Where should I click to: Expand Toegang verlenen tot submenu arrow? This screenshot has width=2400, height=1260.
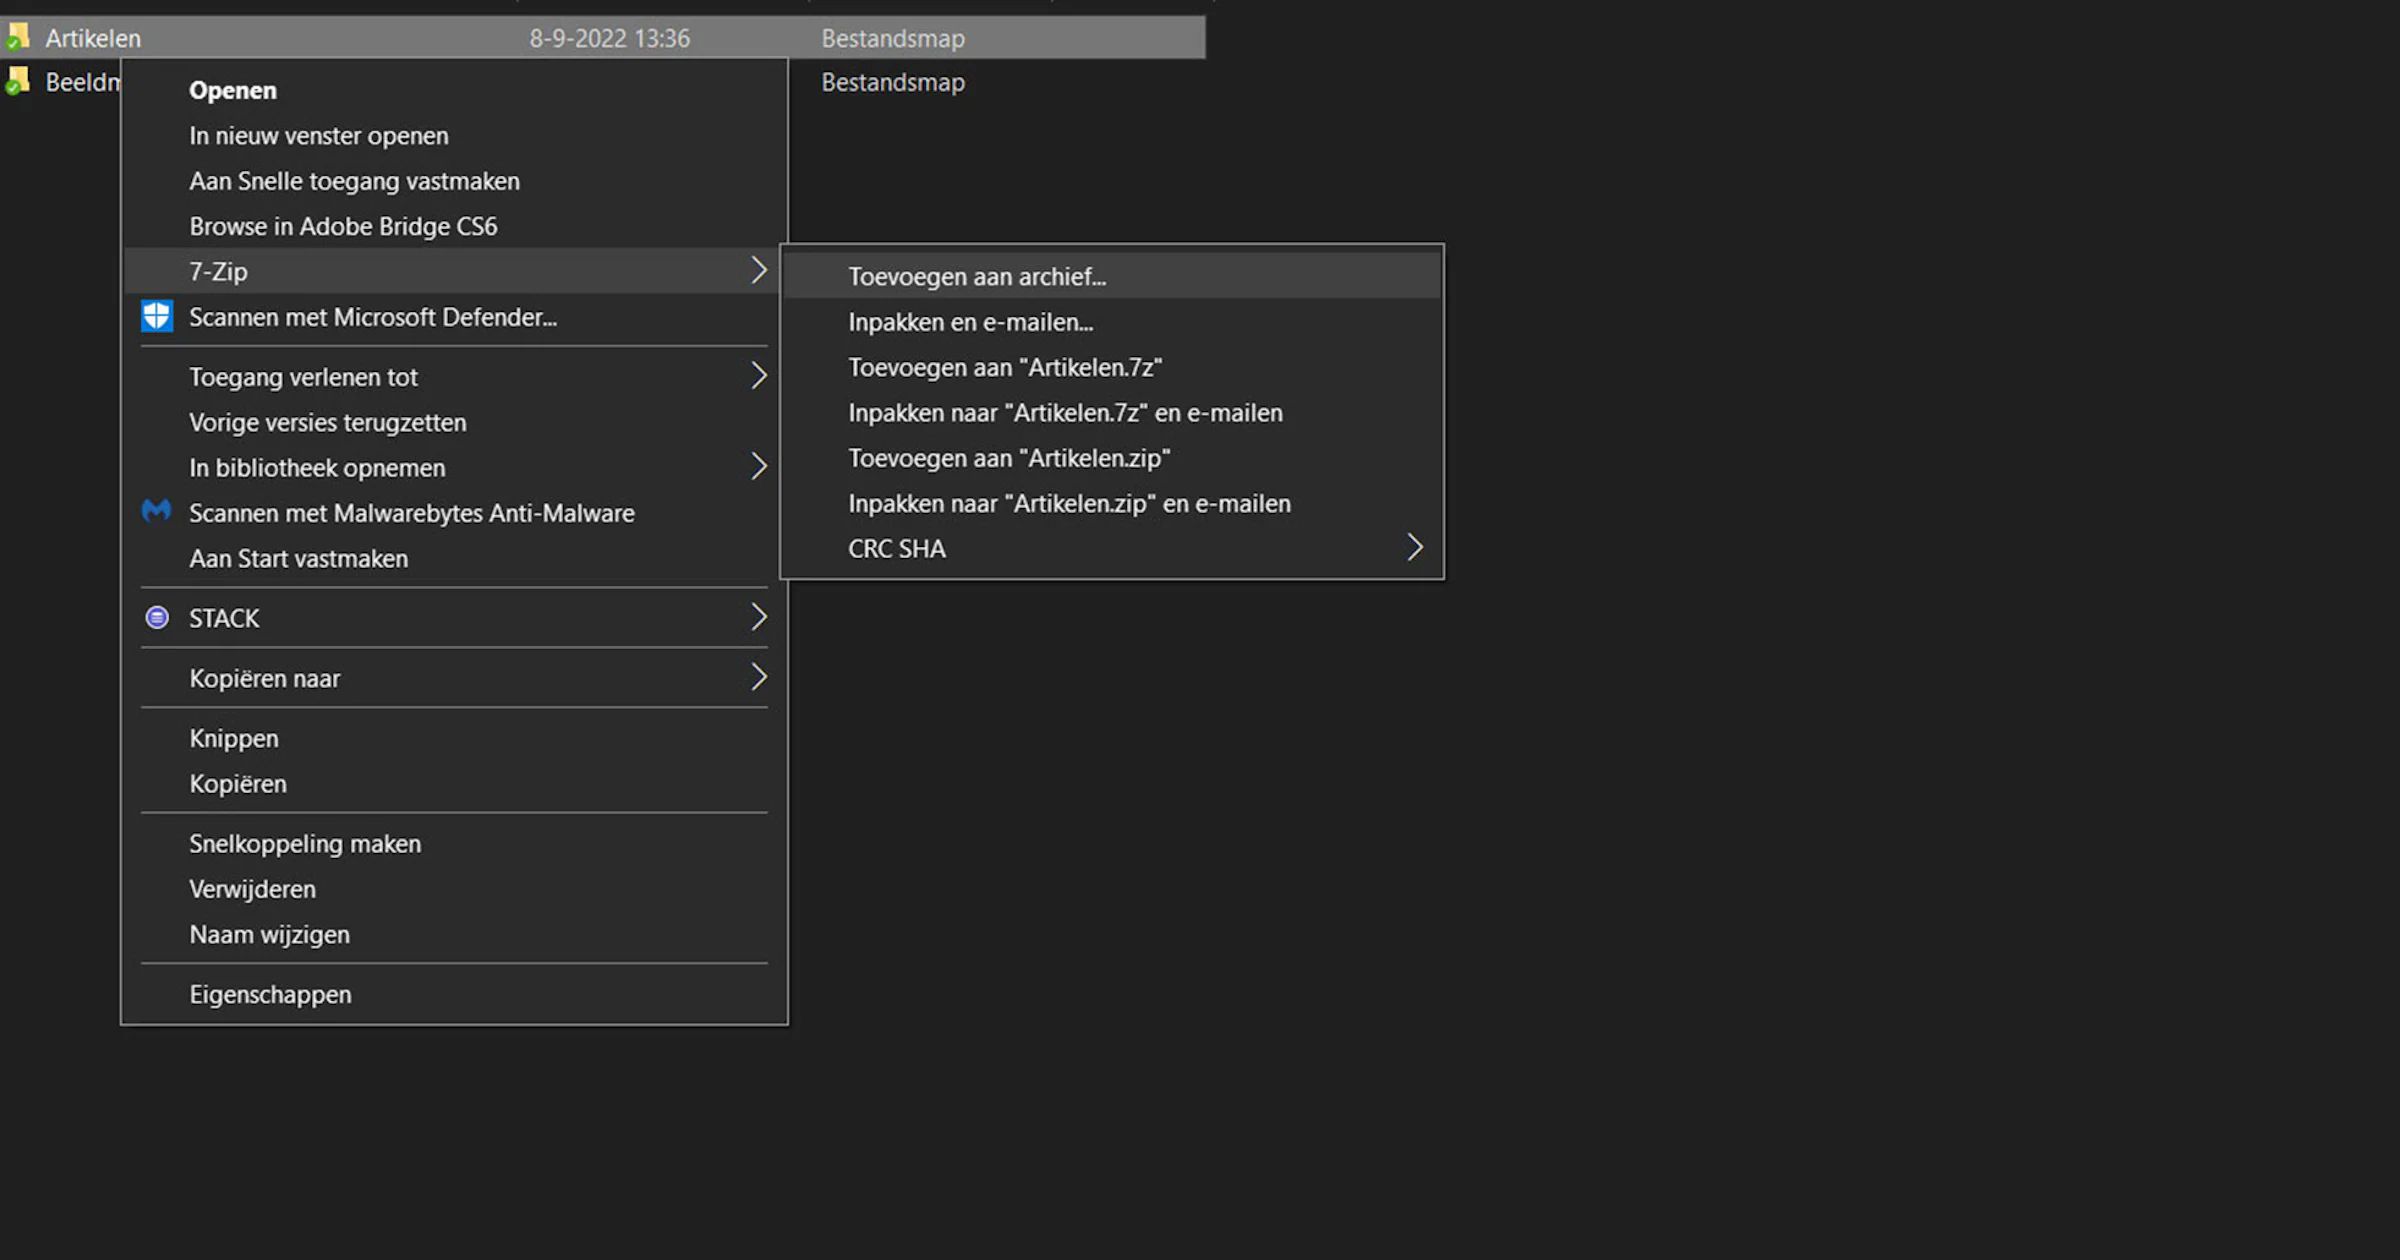click(x=759, y=376)
